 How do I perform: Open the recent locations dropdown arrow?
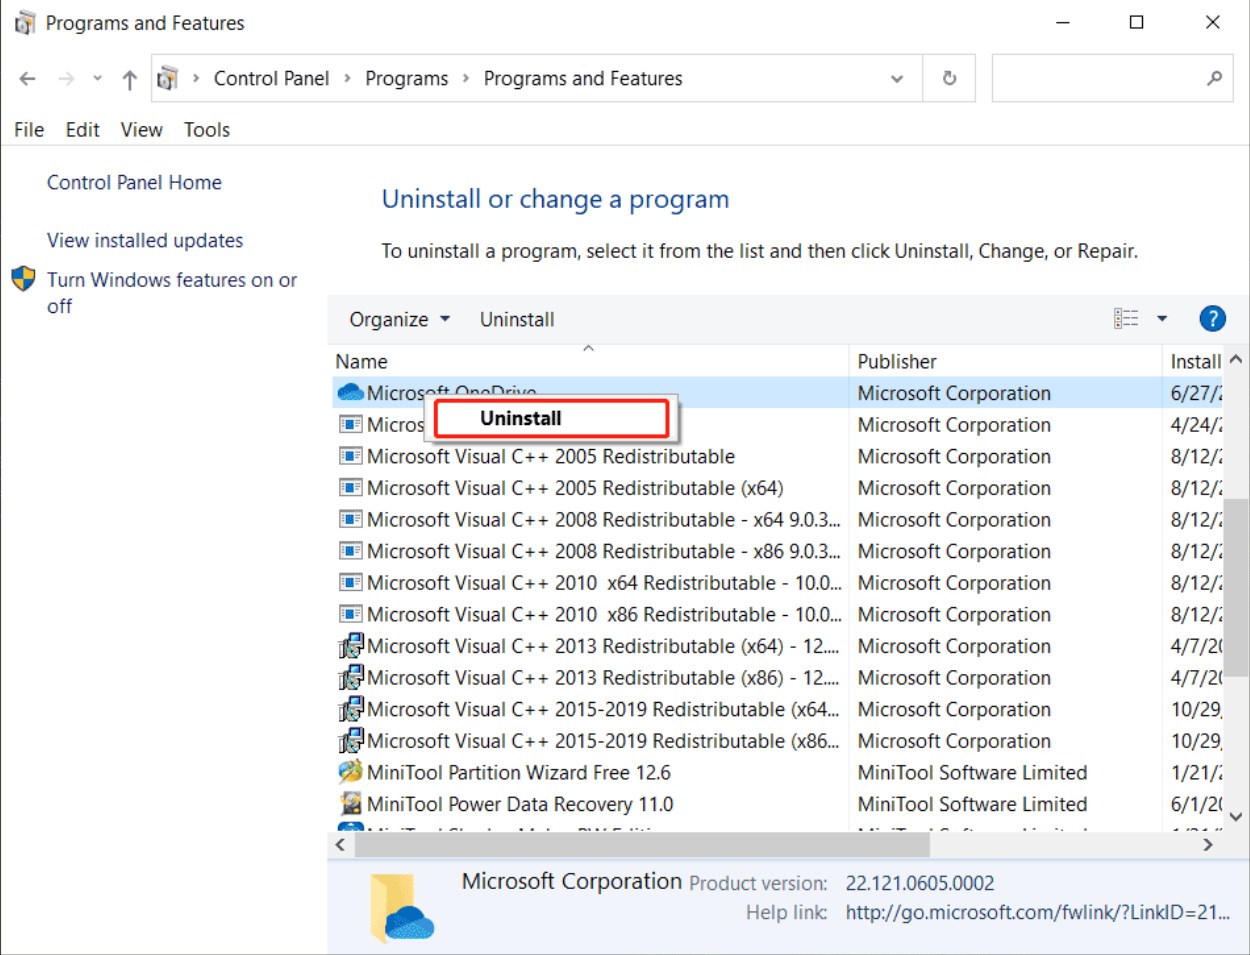coord(97,79)
